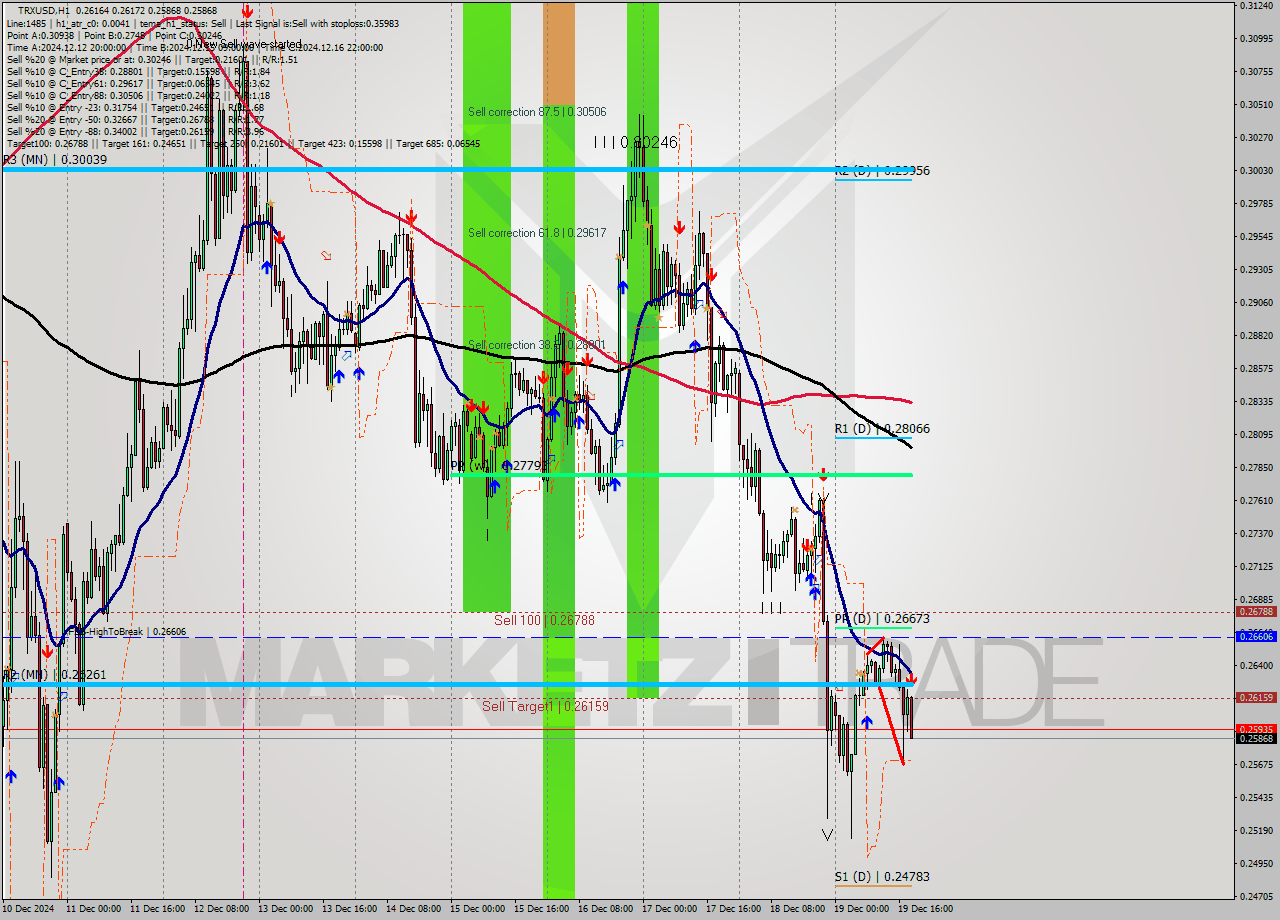Click the 0.31240 price axis value
The image size is (1280, 920).
(1256, 5)
